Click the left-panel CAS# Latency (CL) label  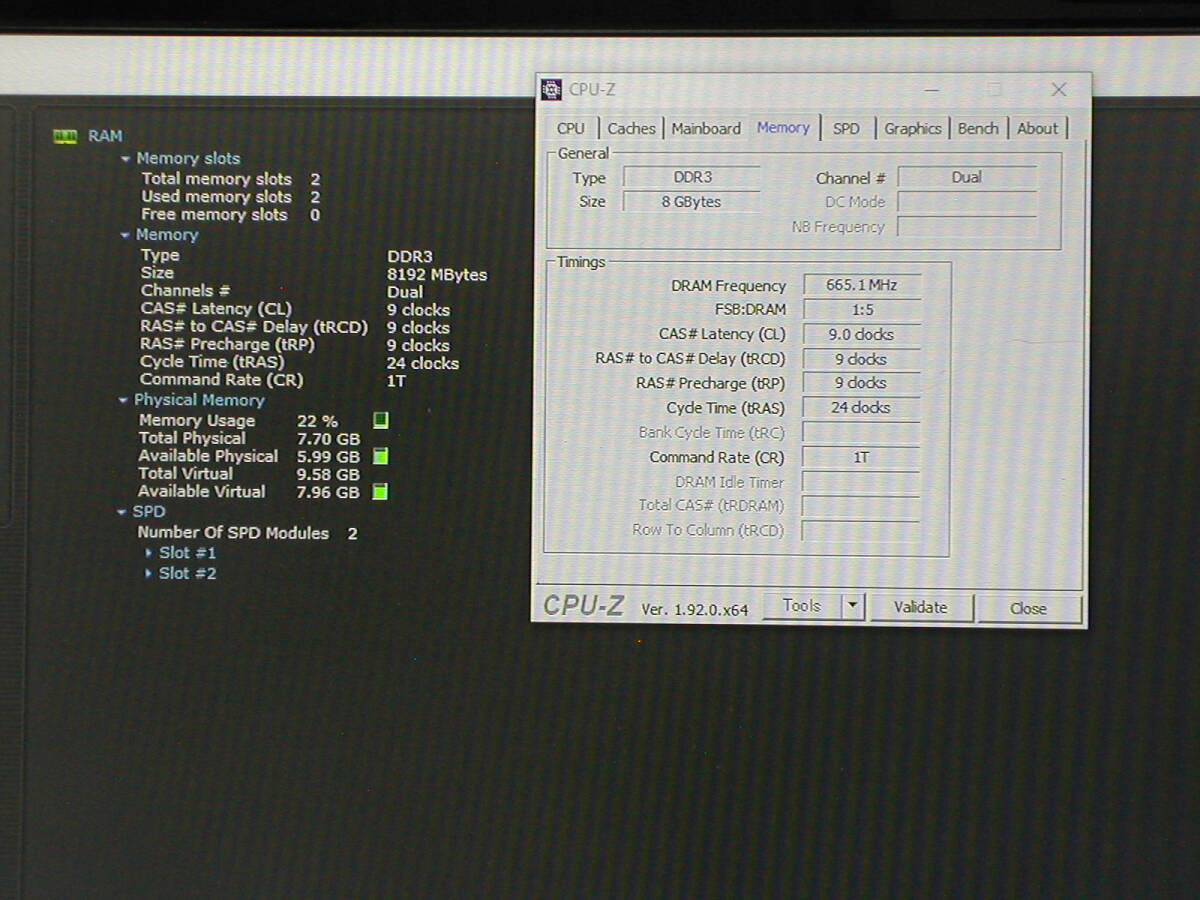tap(216, 309)
